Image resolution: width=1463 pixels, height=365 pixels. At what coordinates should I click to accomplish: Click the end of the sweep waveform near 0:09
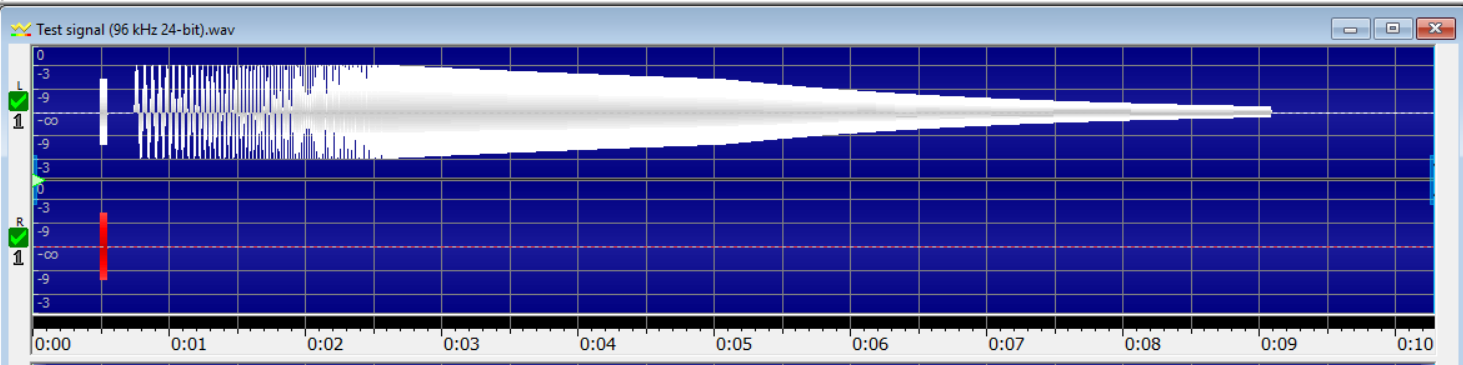[1268, 111]
